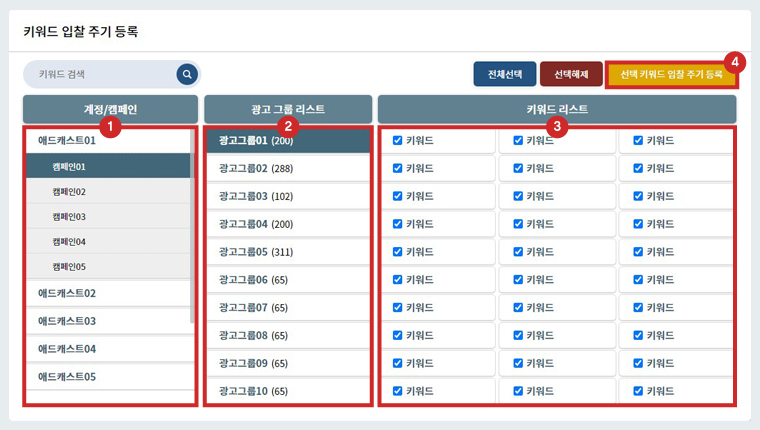The width and height of the screenshot is (760, 430).
Task: Select 광고그룹10 (65) ad group
Action: point(255,391)
